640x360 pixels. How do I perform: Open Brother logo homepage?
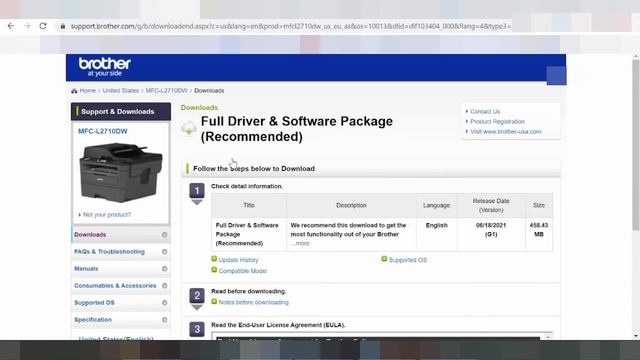click(104, 67)
